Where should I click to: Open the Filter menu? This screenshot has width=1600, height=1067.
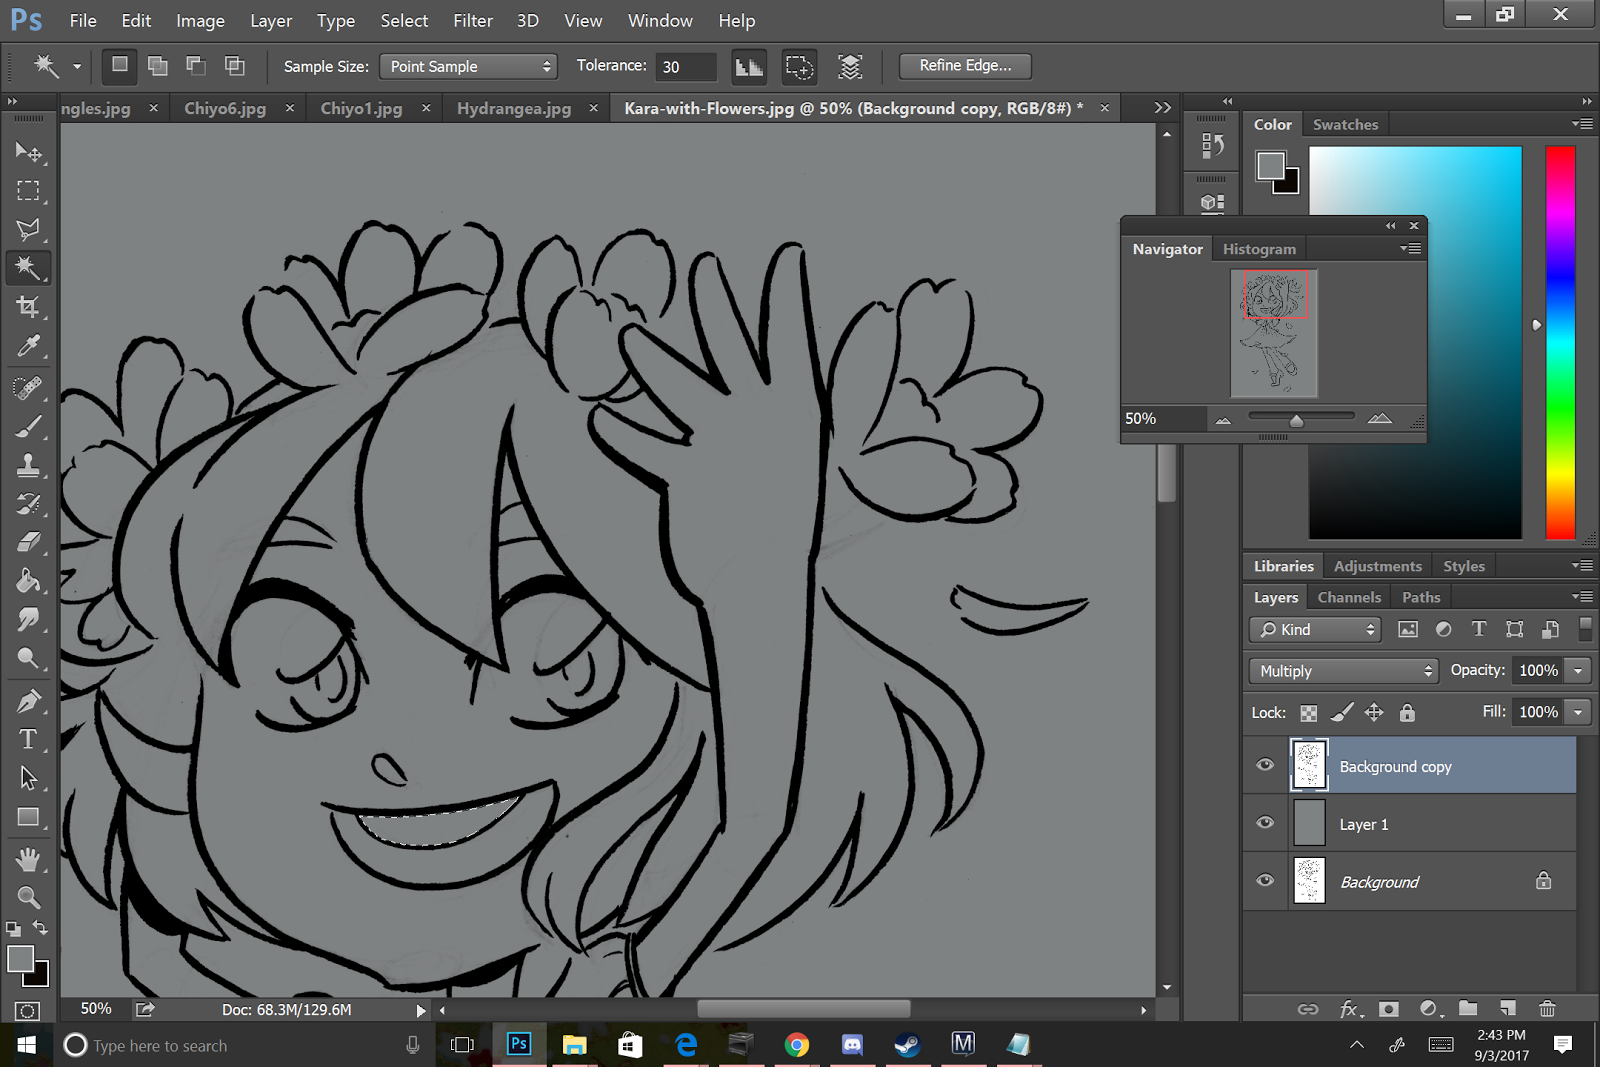click(472, 21)
